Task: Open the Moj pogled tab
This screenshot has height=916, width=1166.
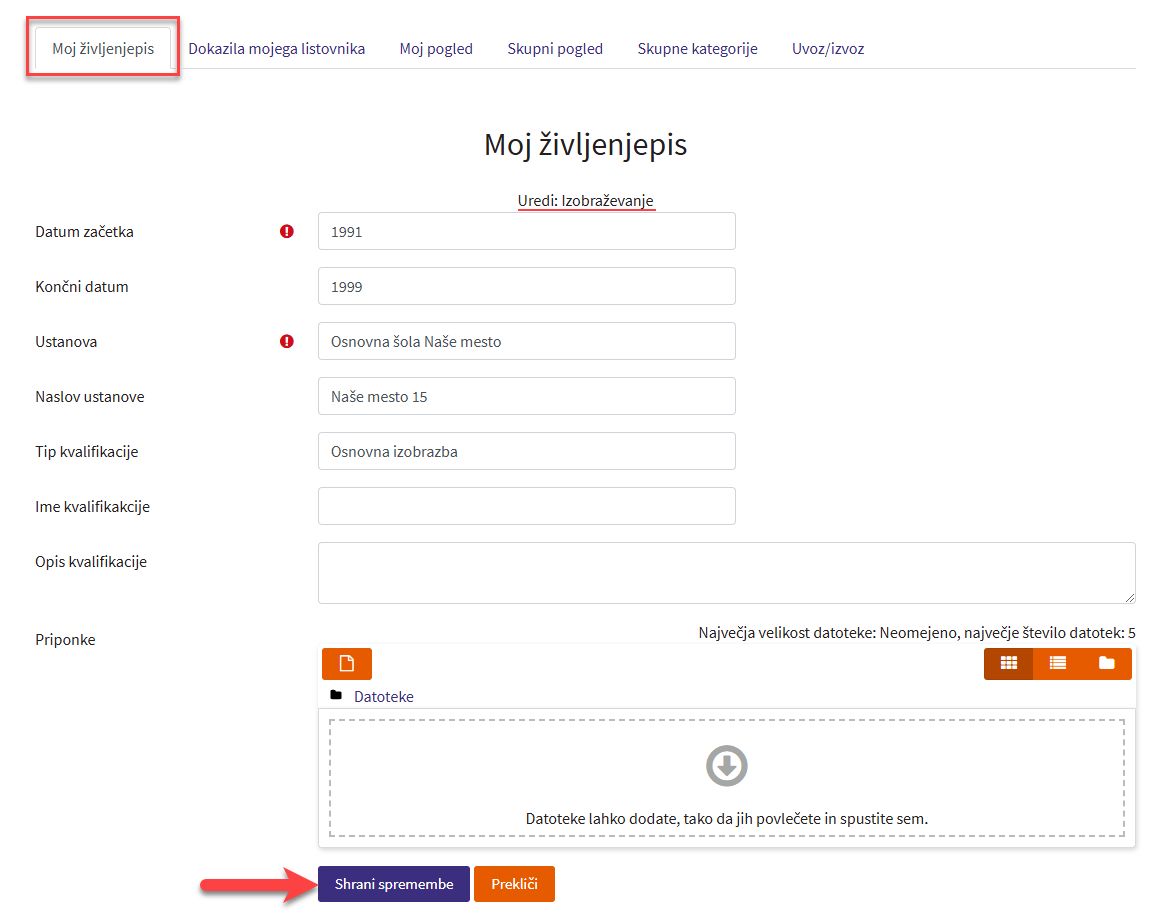Action: 436,48
